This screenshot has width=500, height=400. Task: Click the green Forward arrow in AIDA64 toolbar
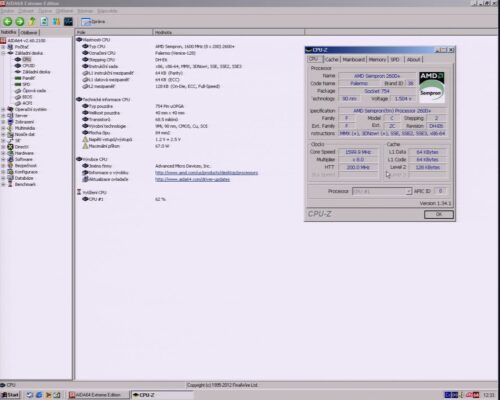click(20, 22)
